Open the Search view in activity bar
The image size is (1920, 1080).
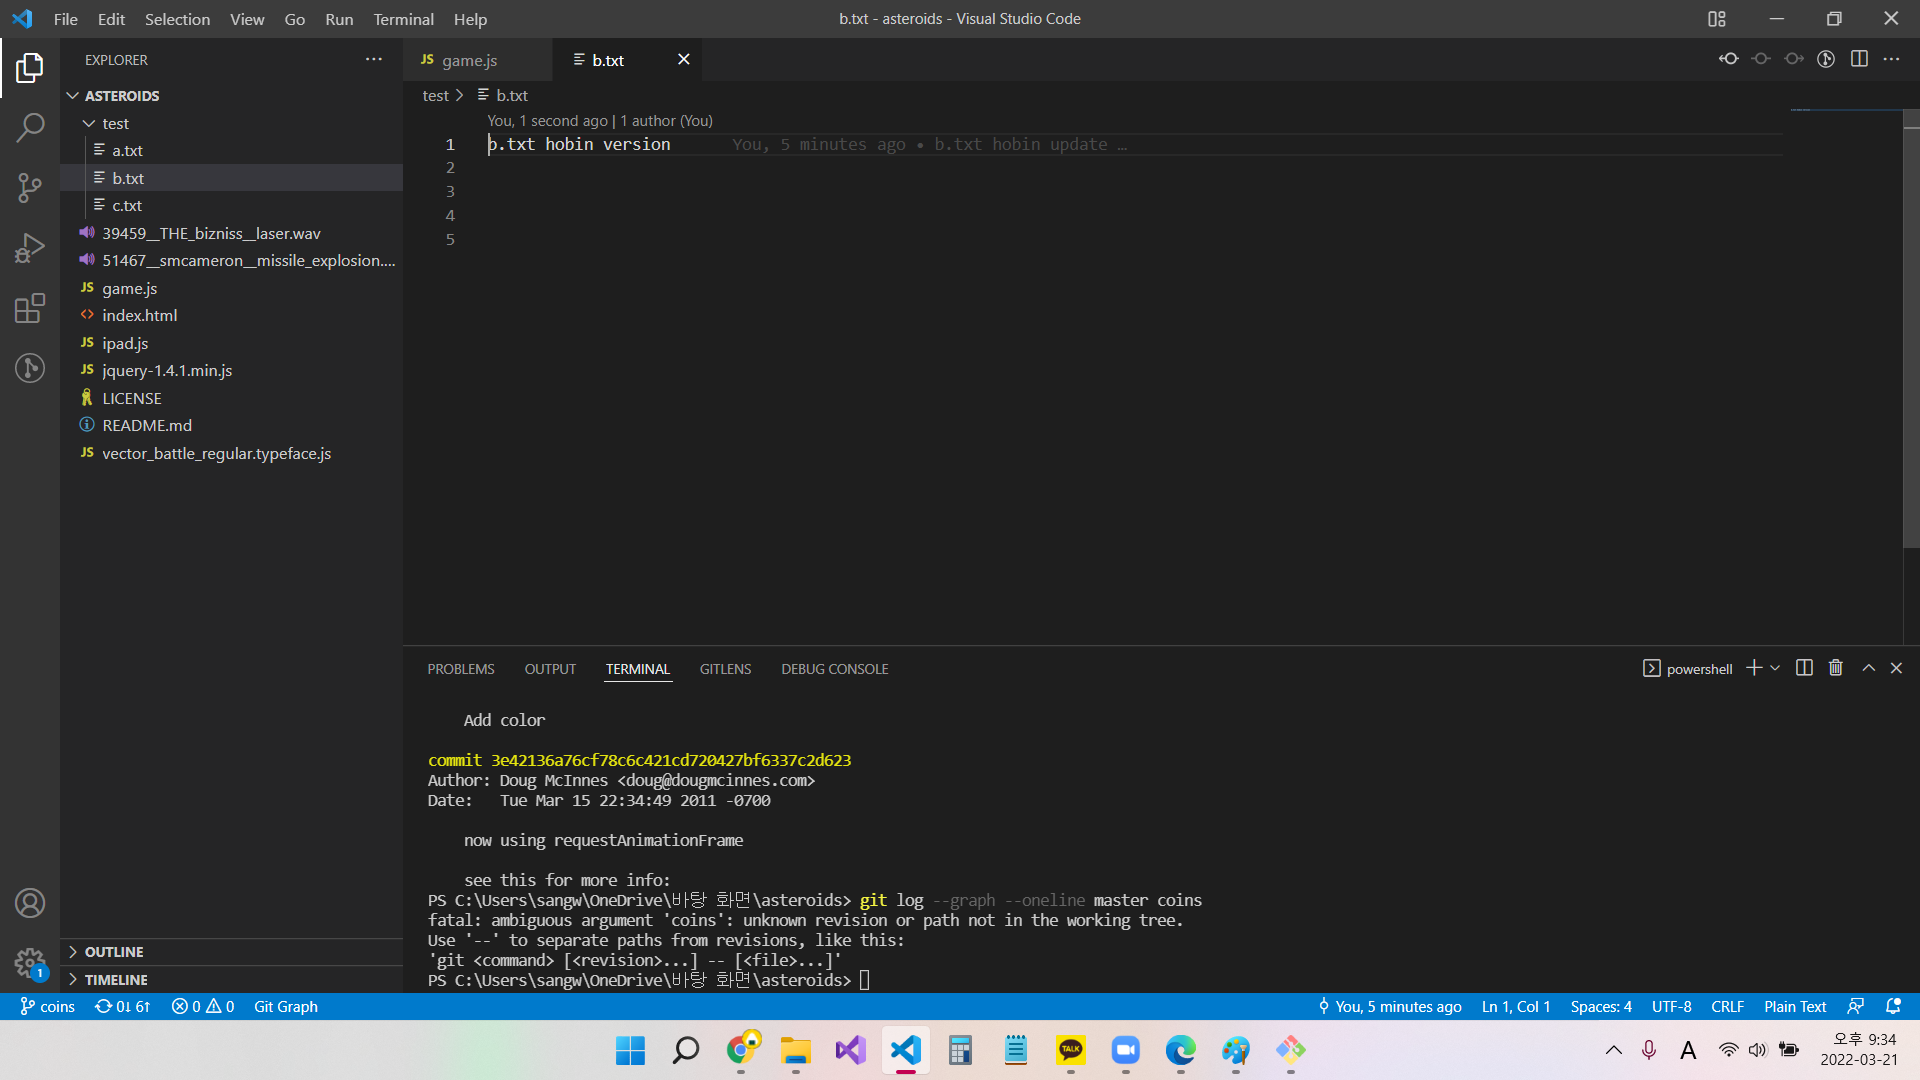[30, 127]
